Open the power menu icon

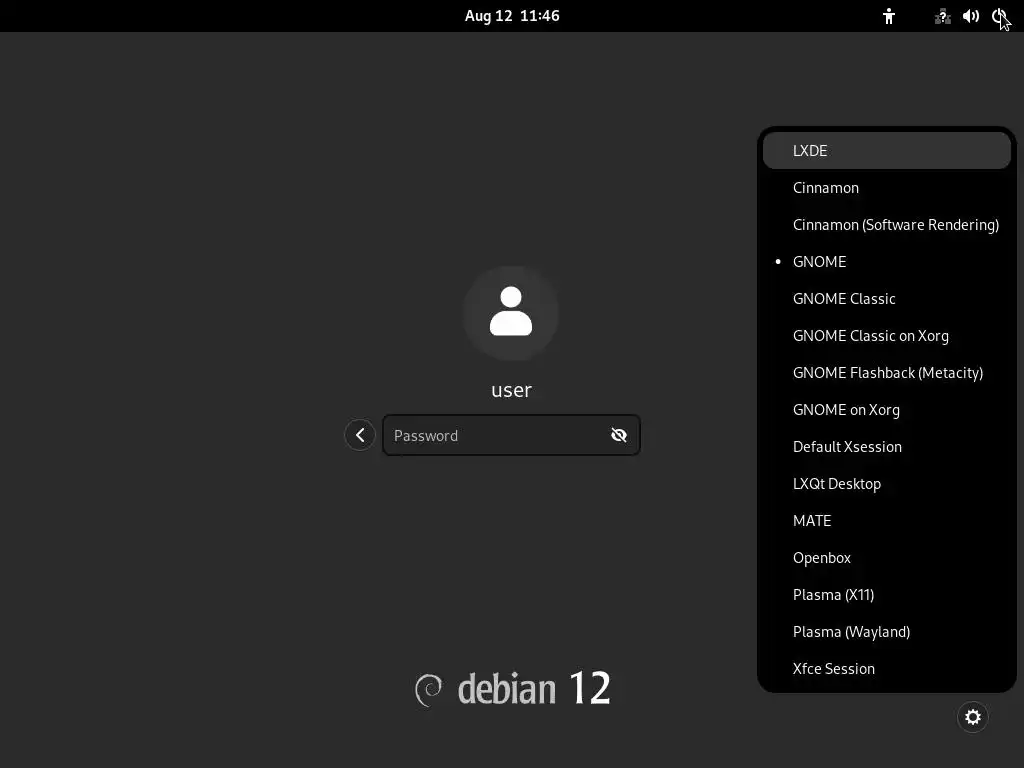[x=999, y=16]
